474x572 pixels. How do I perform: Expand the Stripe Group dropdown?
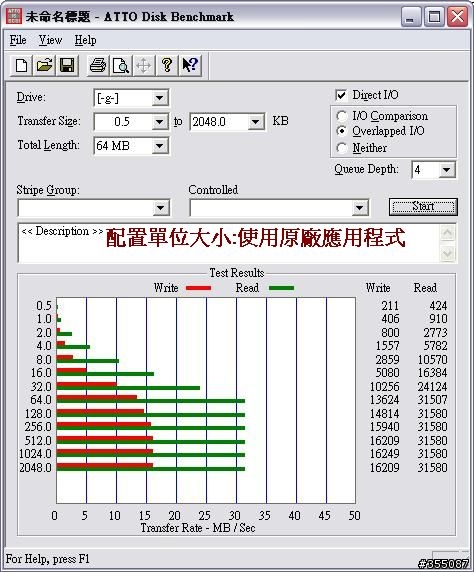(161, 208)
